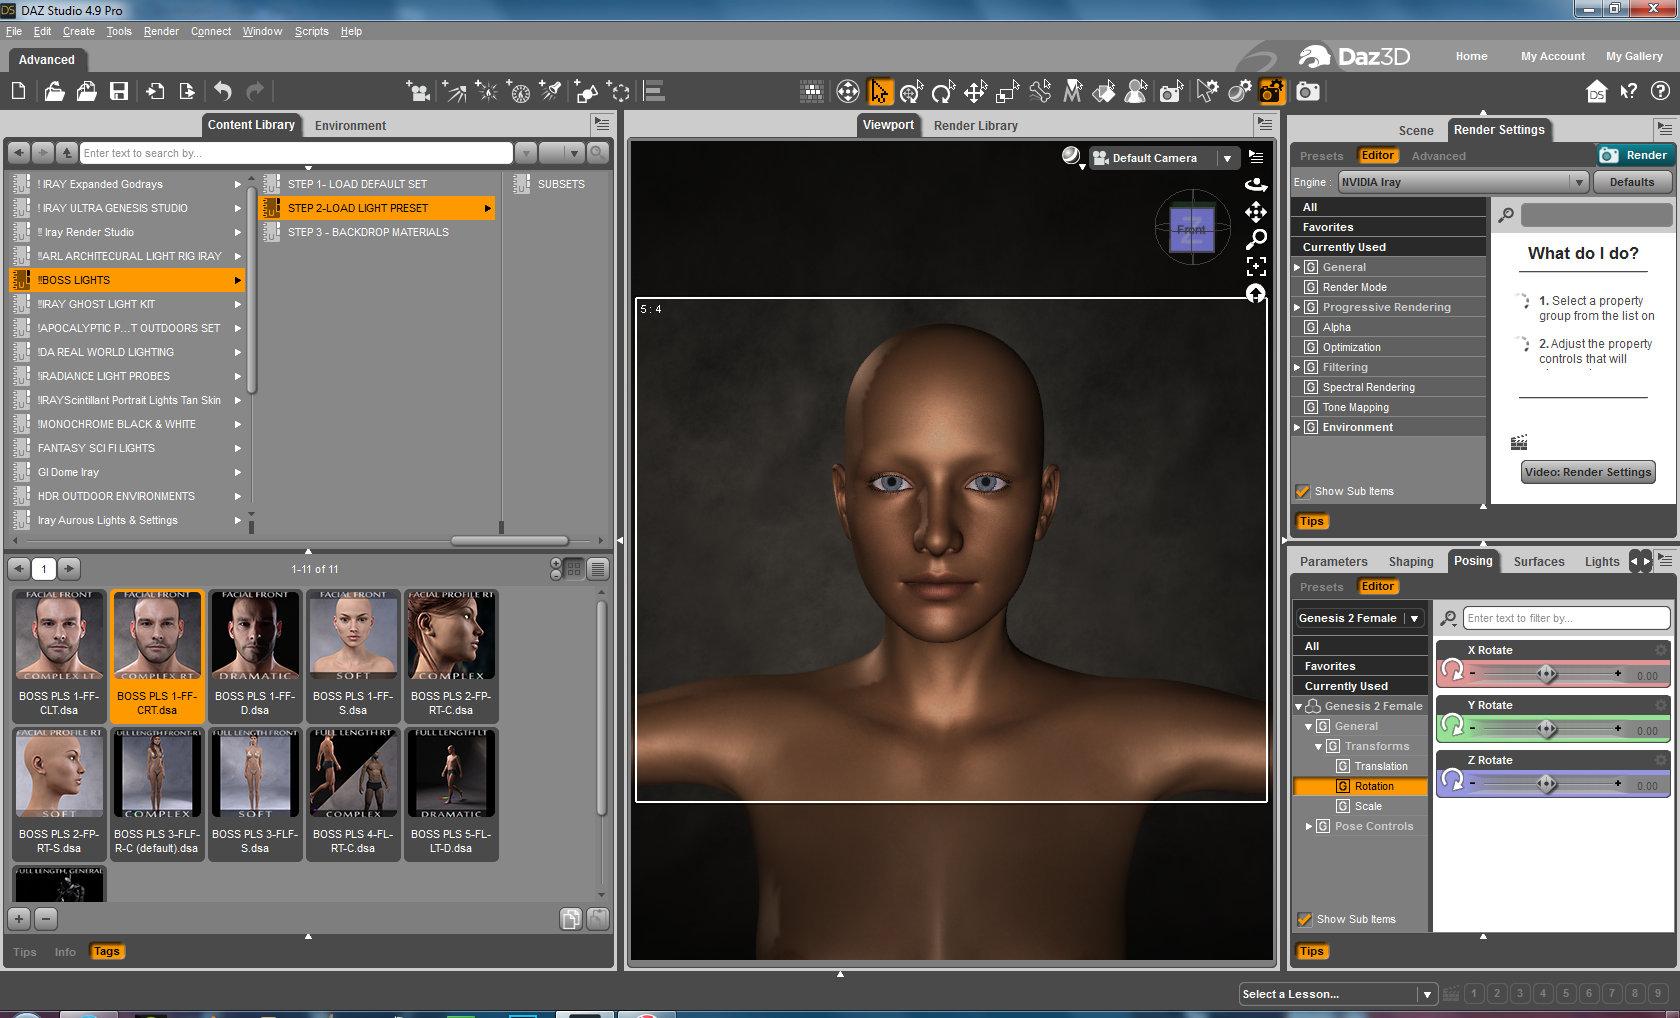Click the X Rotate slider handle
The height and width of the screenshot is (1018, 1680).
click(1546, 674)
